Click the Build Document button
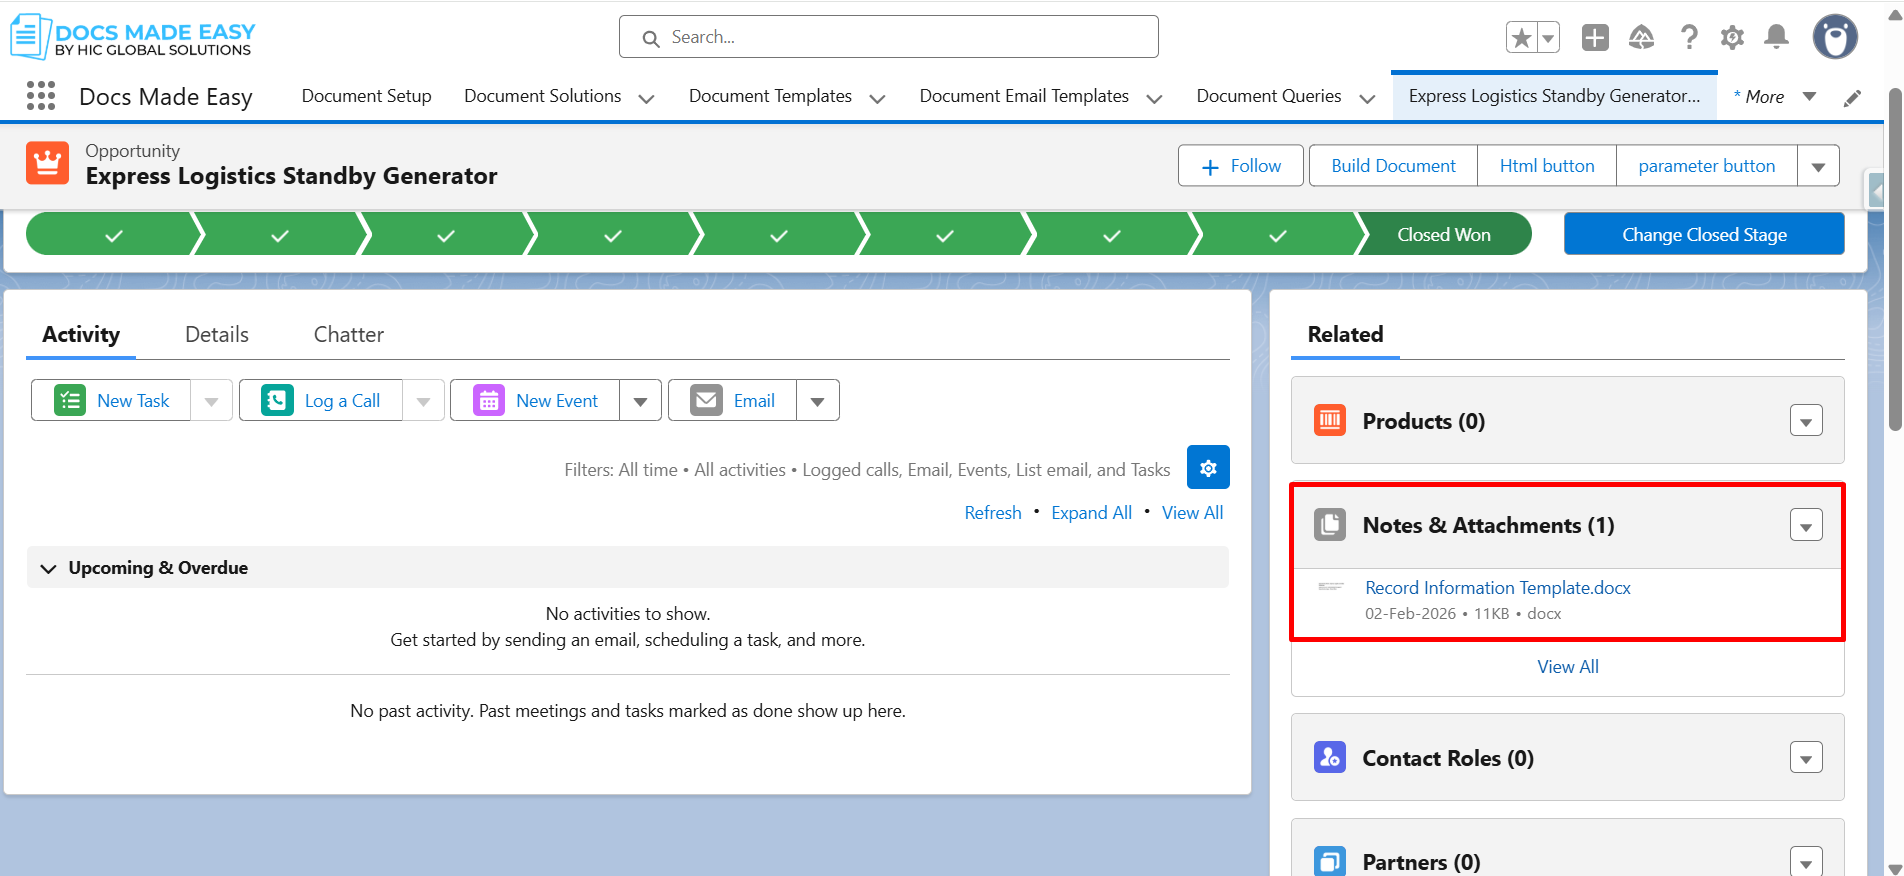The height and width of the screenshot is (876, 1904). coord(1393,166)
